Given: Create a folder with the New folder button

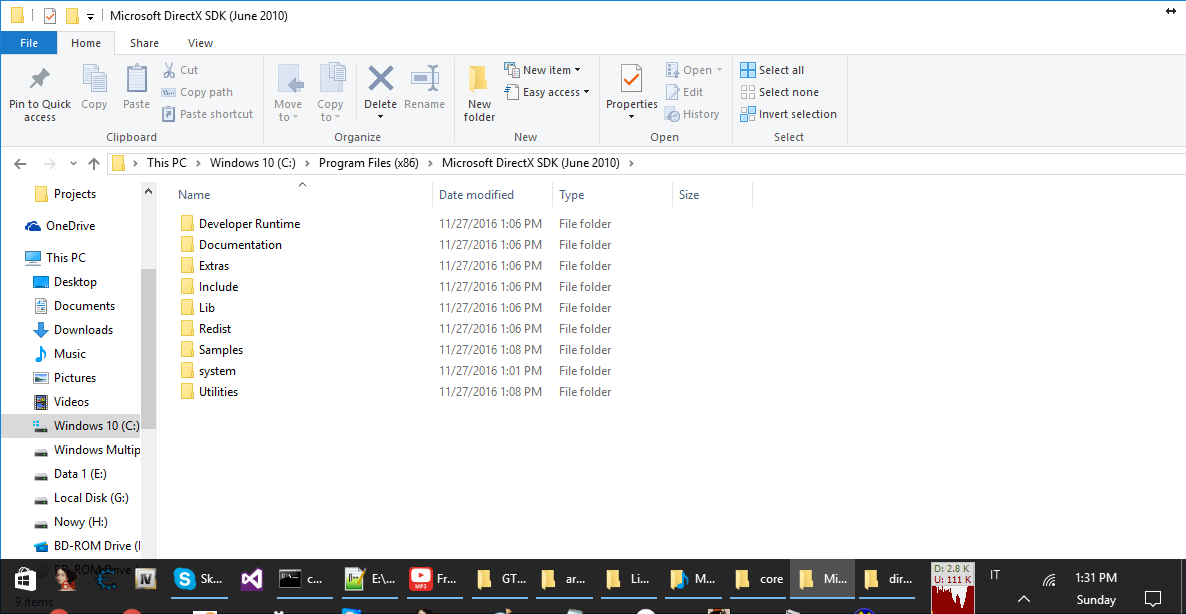Looking at the screenshot, I should 479,94.
